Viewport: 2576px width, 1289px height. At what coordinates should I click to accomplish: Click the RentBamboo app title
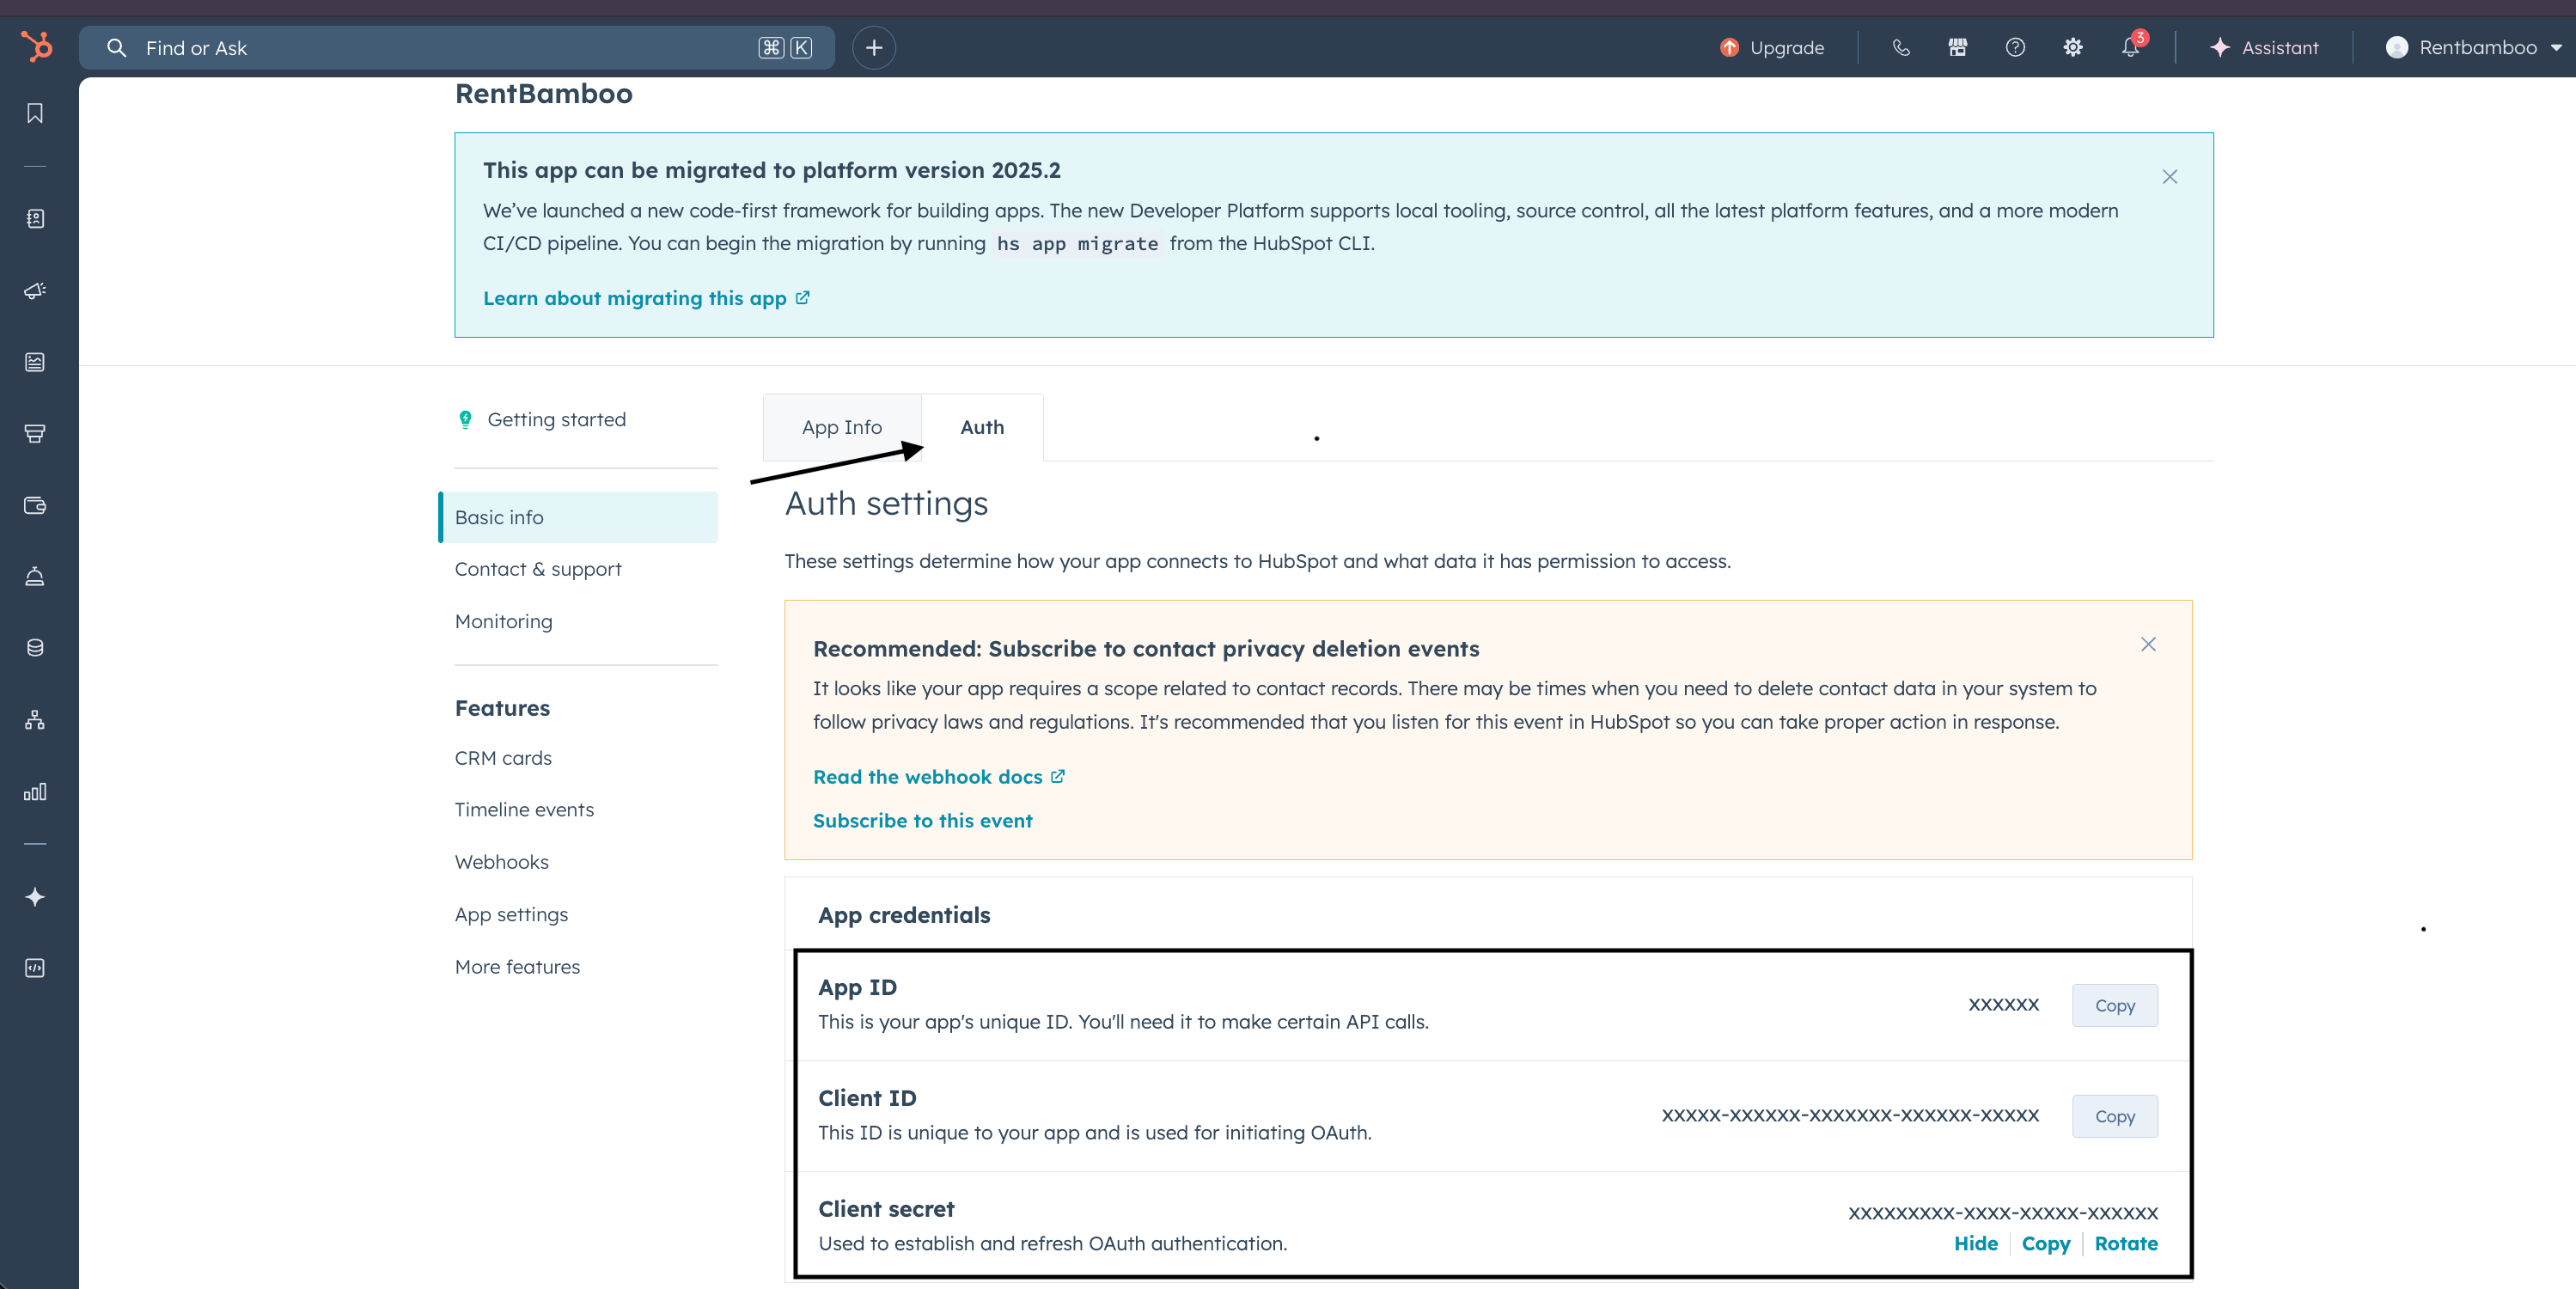pyautogui.click(x=544, y=94)
